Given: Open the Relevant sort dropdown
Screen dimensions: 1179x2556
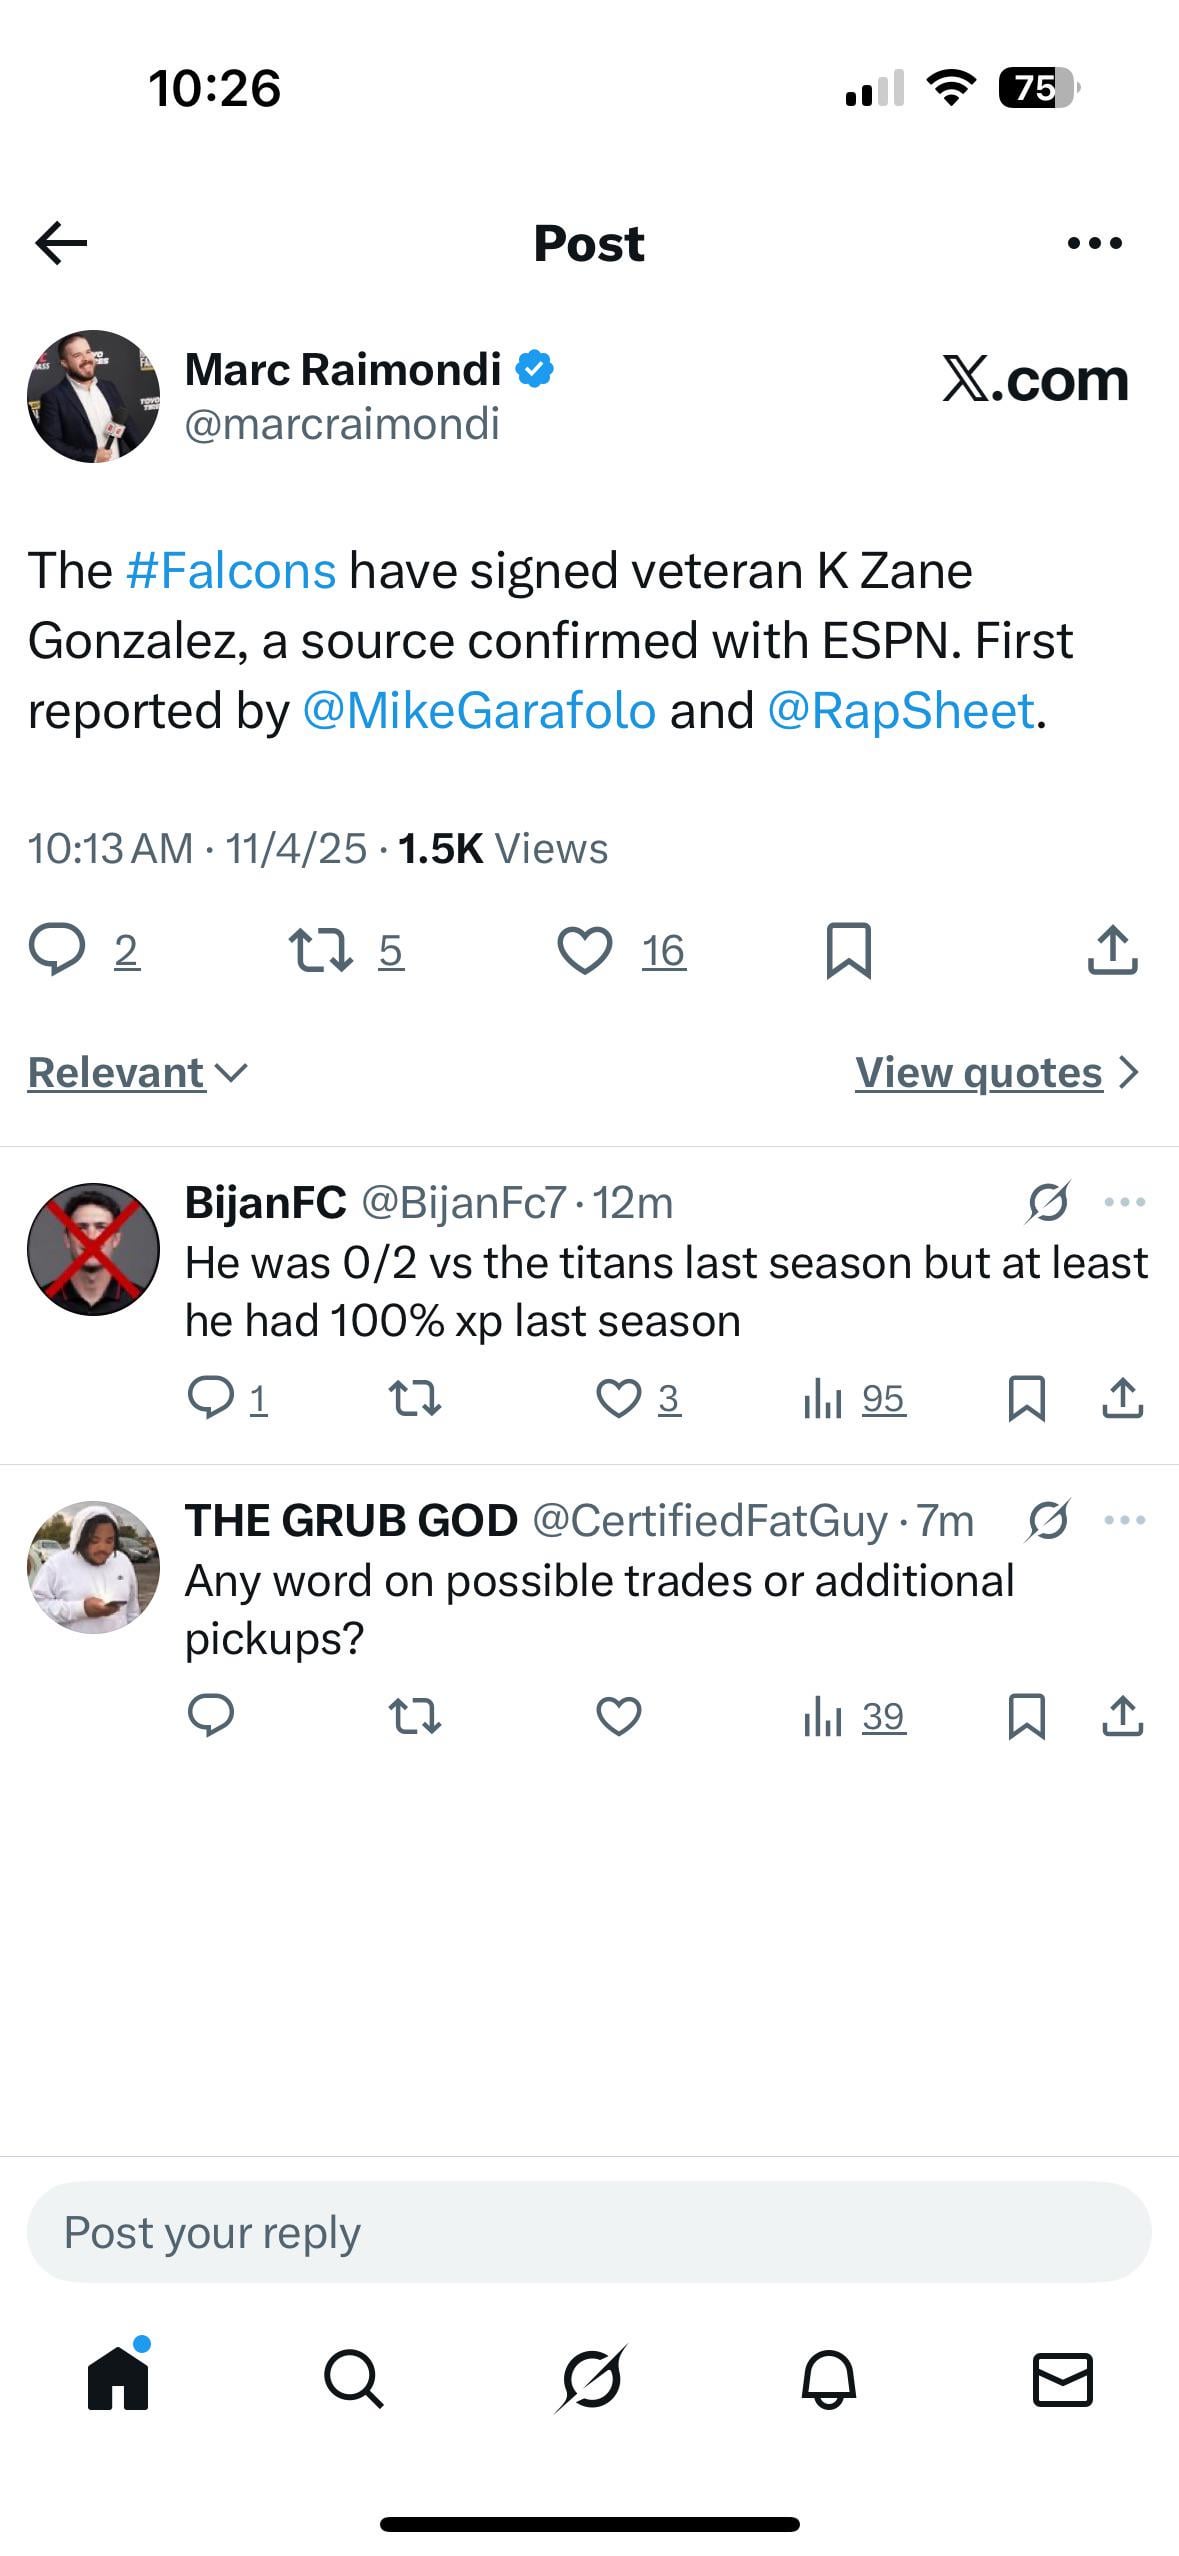Looking at the screenshot, I should click(137, 1073).
